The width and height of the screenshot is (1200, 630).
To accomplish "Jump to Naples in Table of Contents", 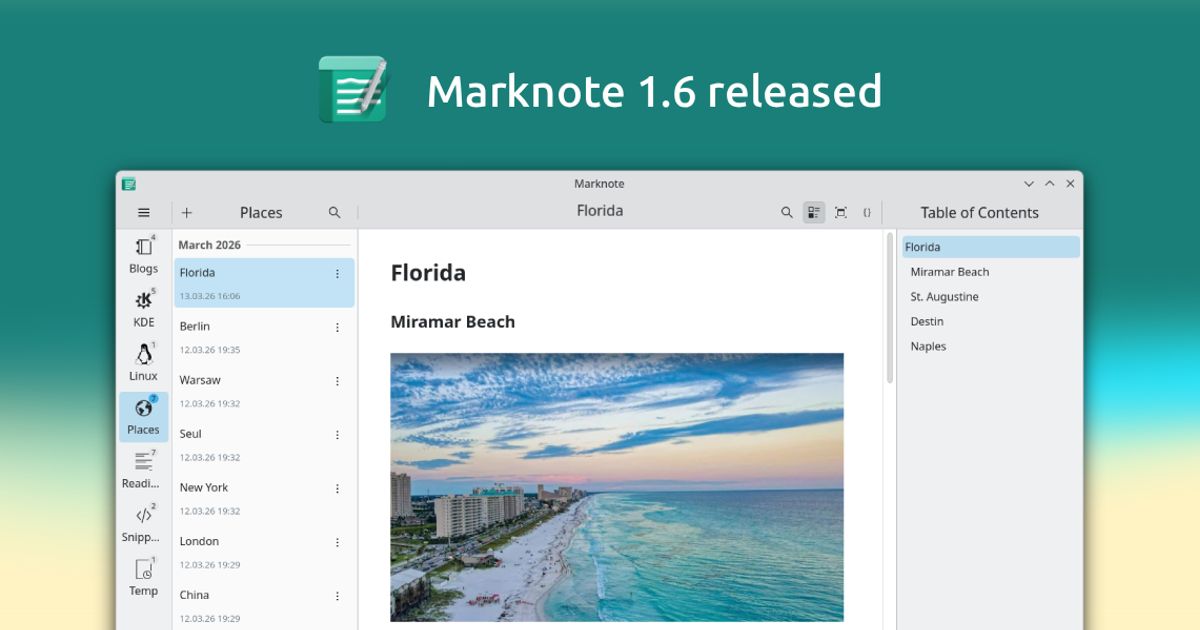I will [990, 346].
